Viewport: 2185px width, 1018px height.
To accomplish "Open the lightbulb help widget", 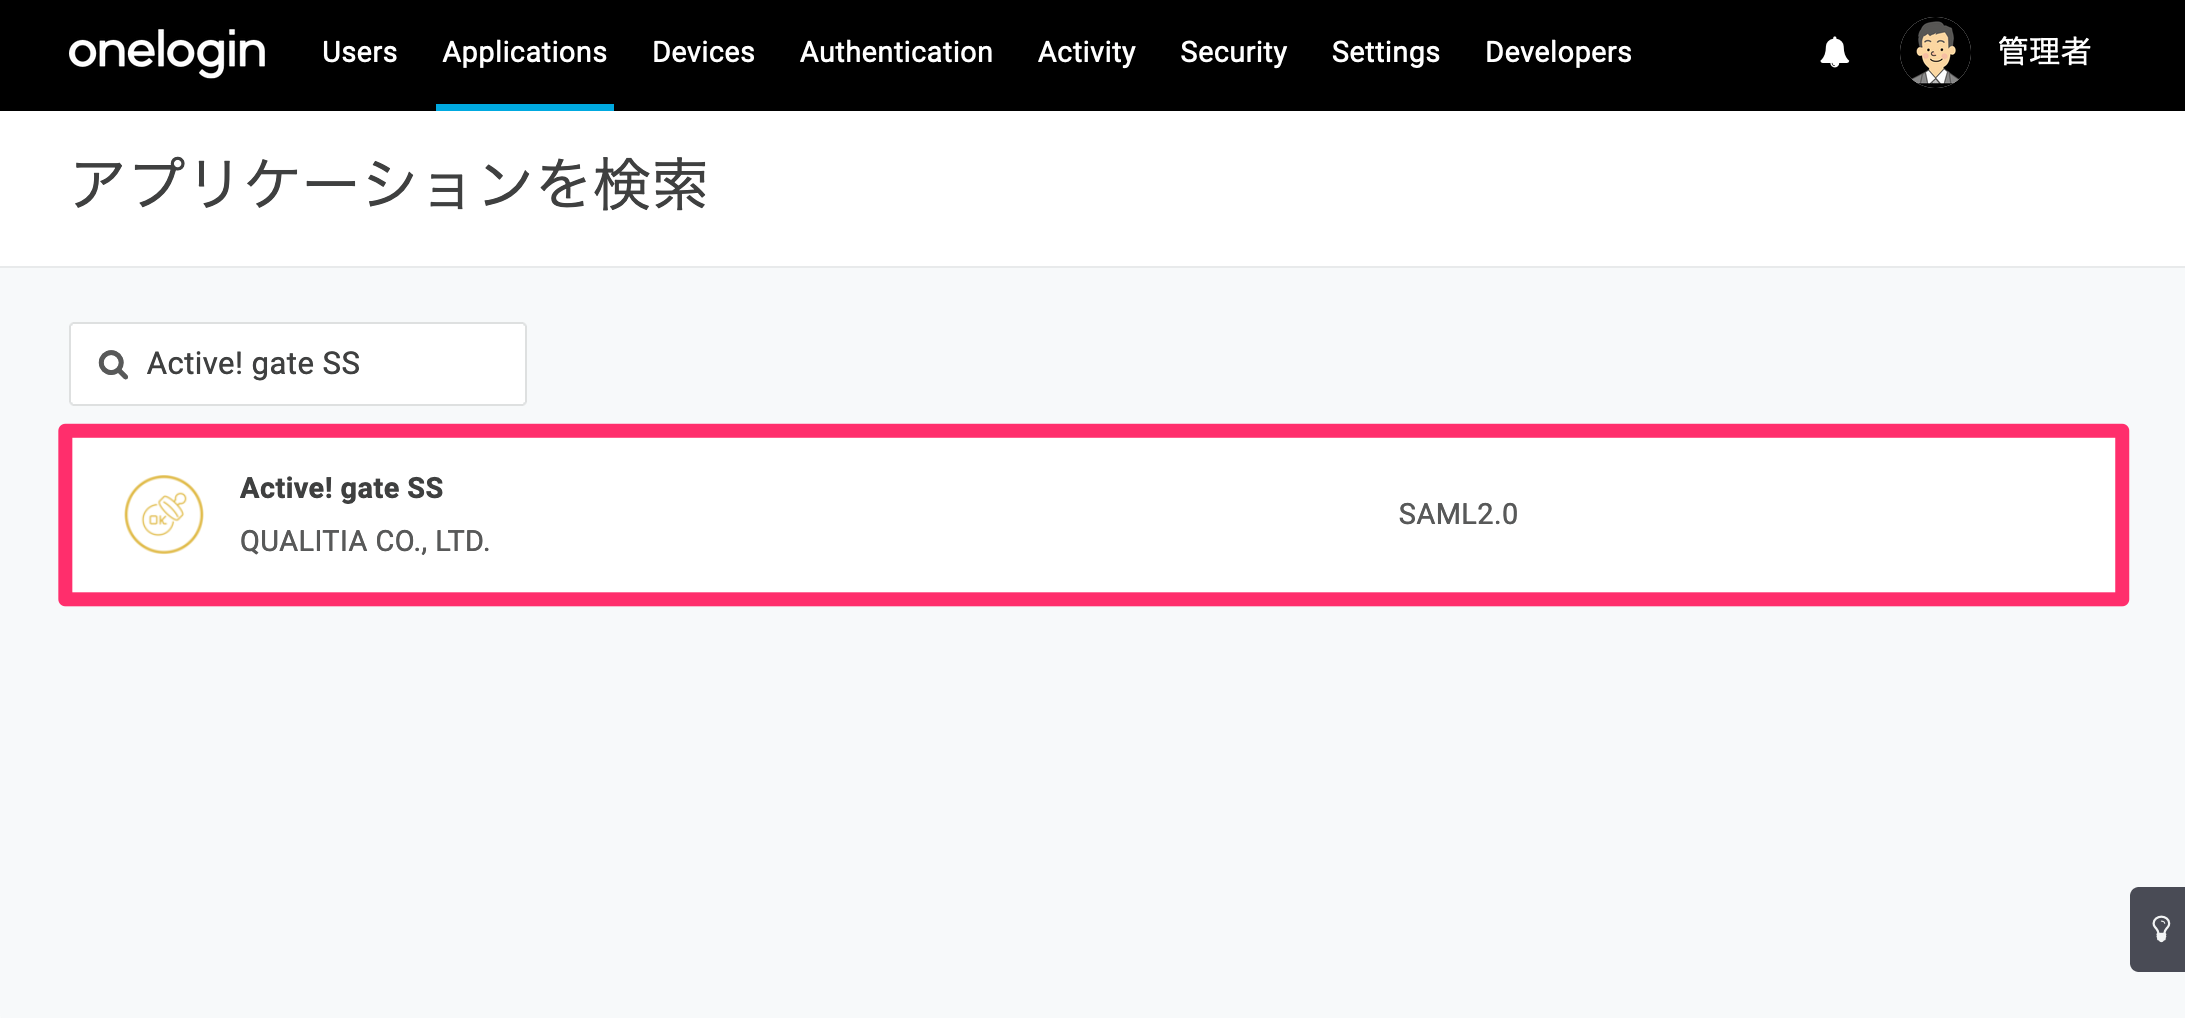I will pyautogui.click(x=2160, y=929).
